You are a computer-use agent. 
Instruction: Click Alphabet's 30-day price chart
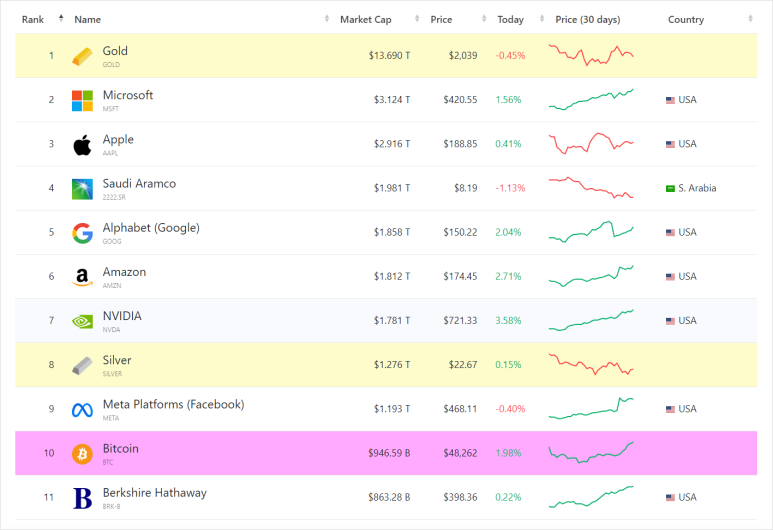(x=591, y=232)
